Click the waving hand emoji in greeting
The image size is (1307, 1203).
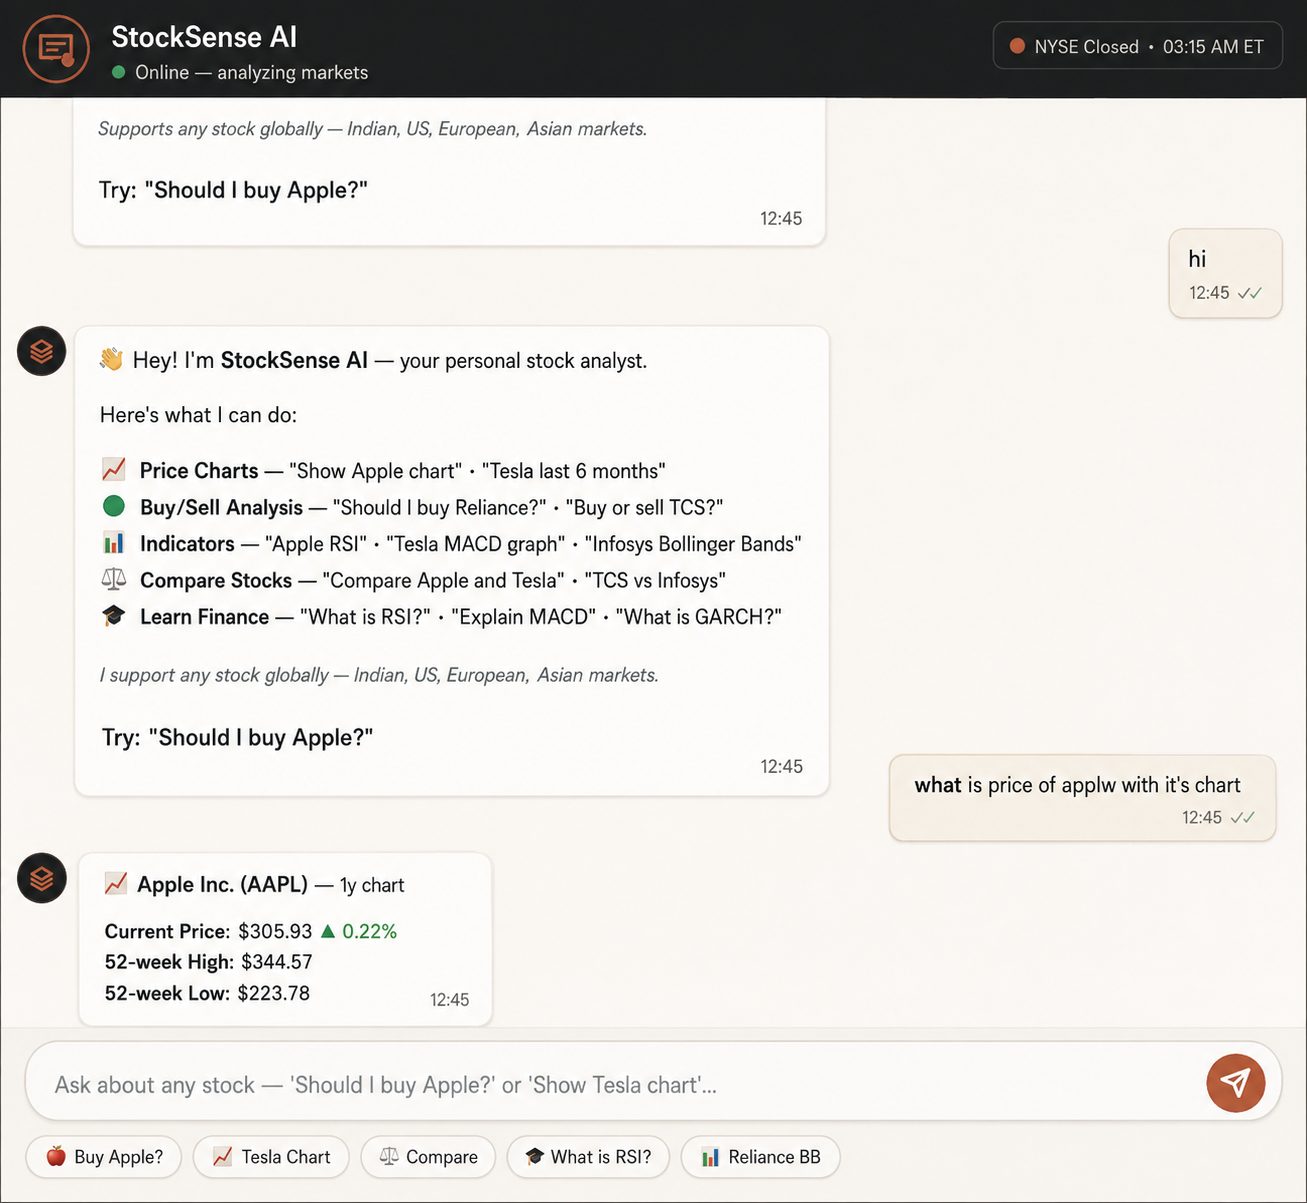(111, 359)
